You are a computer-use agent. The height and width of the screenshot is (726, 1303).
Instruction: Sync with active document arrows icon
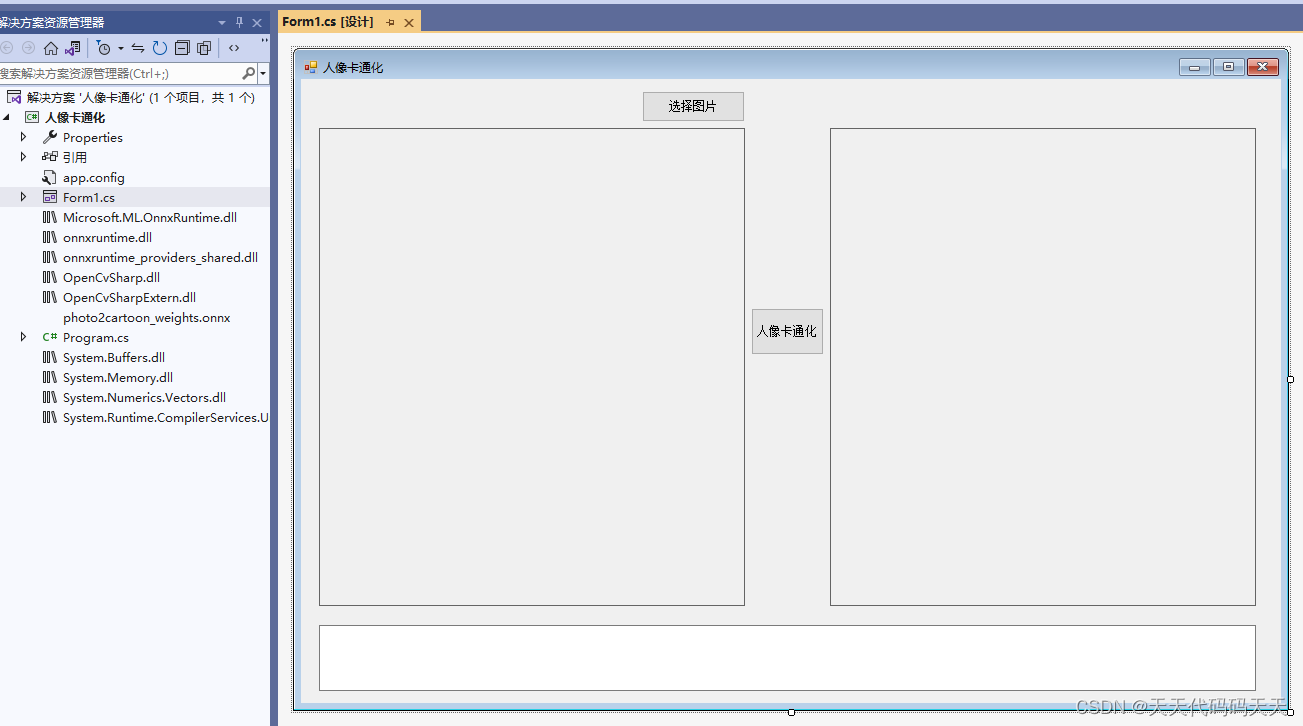pos(138,48)
